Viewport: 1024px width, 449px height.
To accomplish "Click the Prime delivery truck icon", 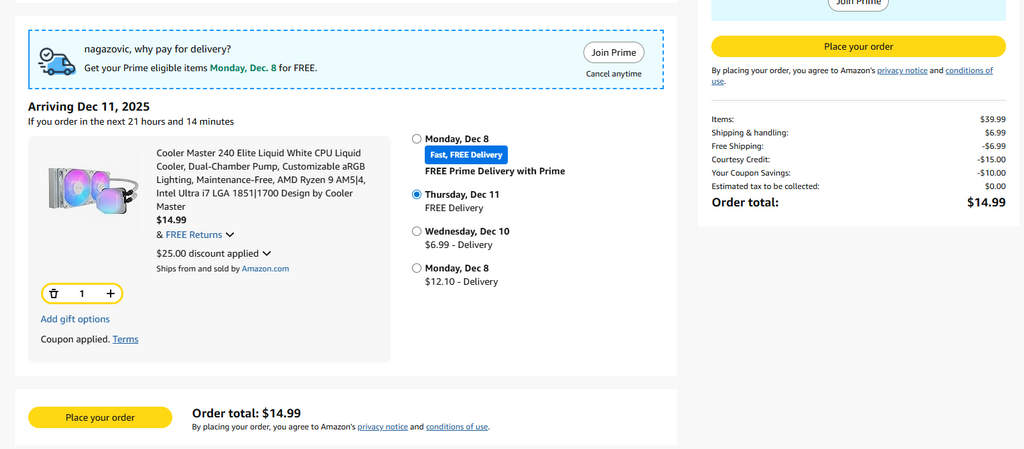I will (56, 60).
